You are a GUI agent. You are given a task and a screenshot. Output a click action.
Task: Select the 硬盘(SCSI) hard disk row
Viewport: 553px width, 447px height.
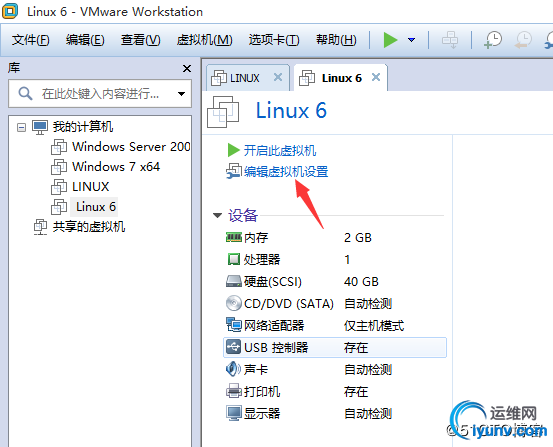(x=335, y=282)
